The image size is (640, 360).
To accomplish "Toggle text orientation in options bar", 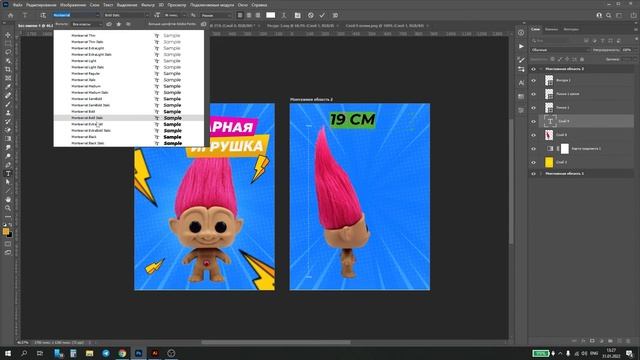I will click(43, 15).
